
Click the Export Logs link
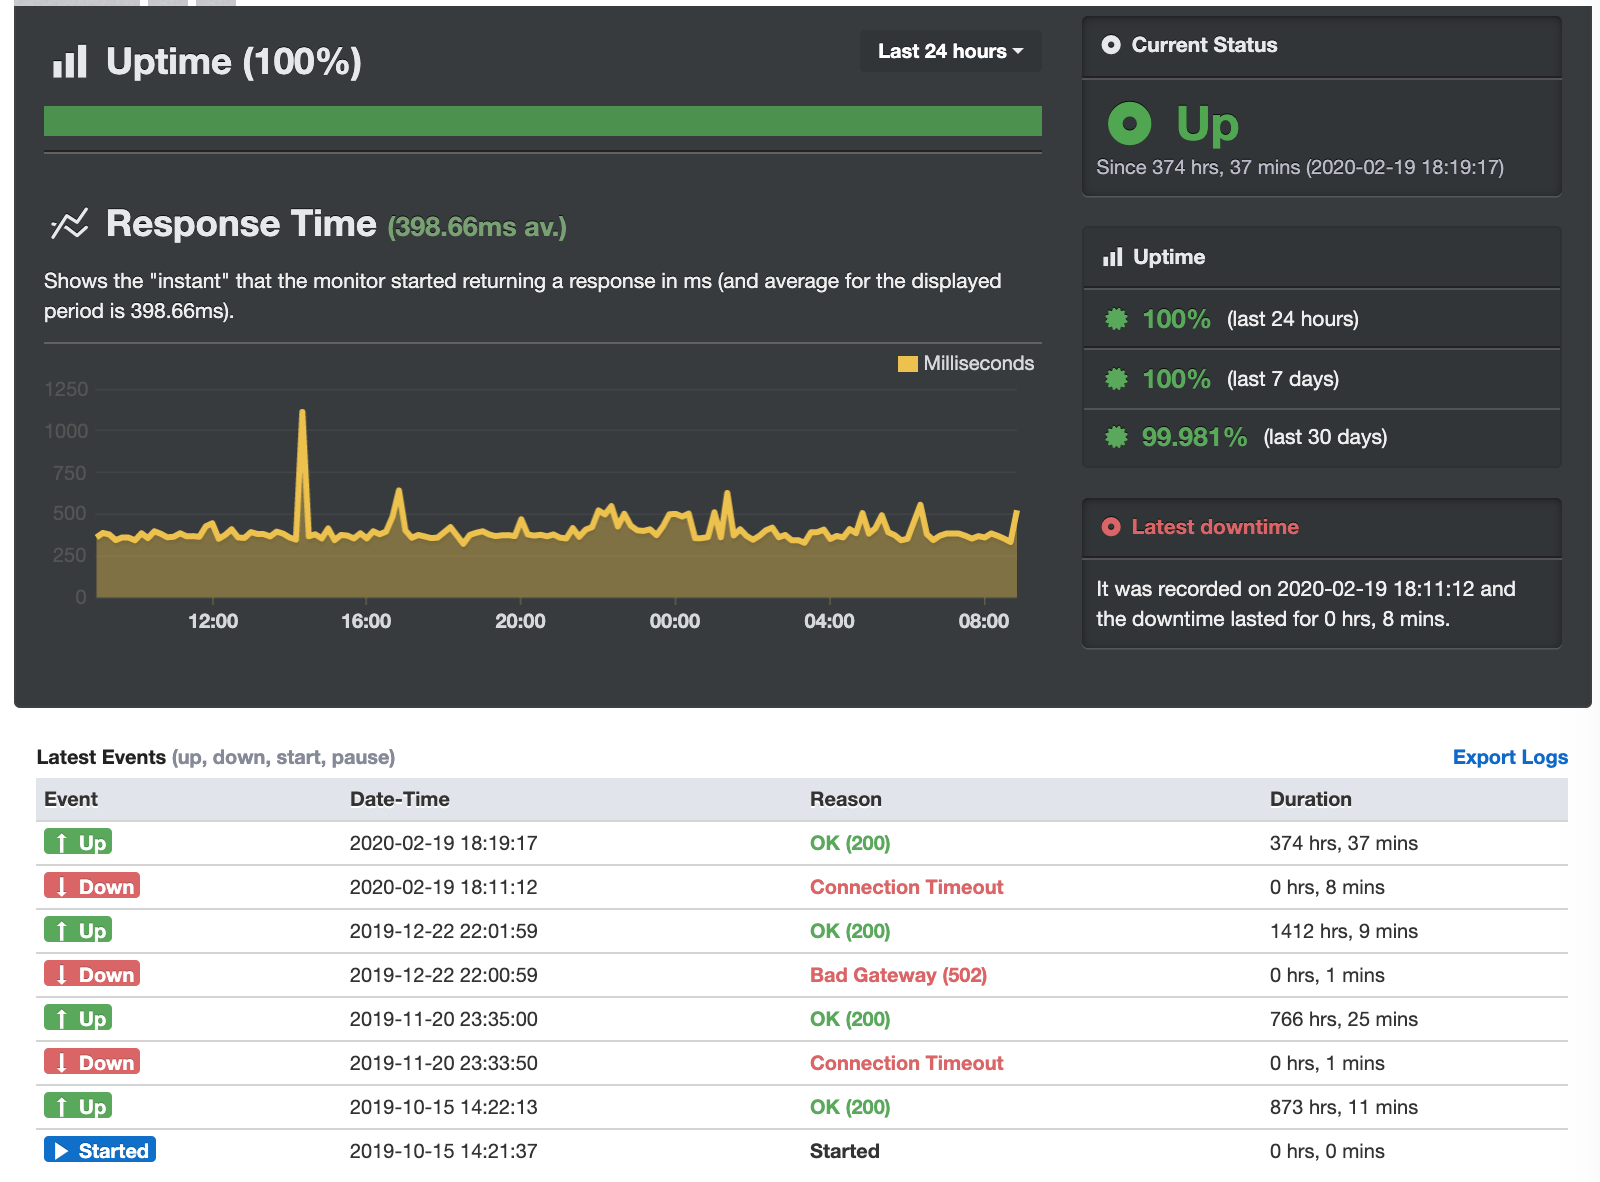tap(1510, 757)
